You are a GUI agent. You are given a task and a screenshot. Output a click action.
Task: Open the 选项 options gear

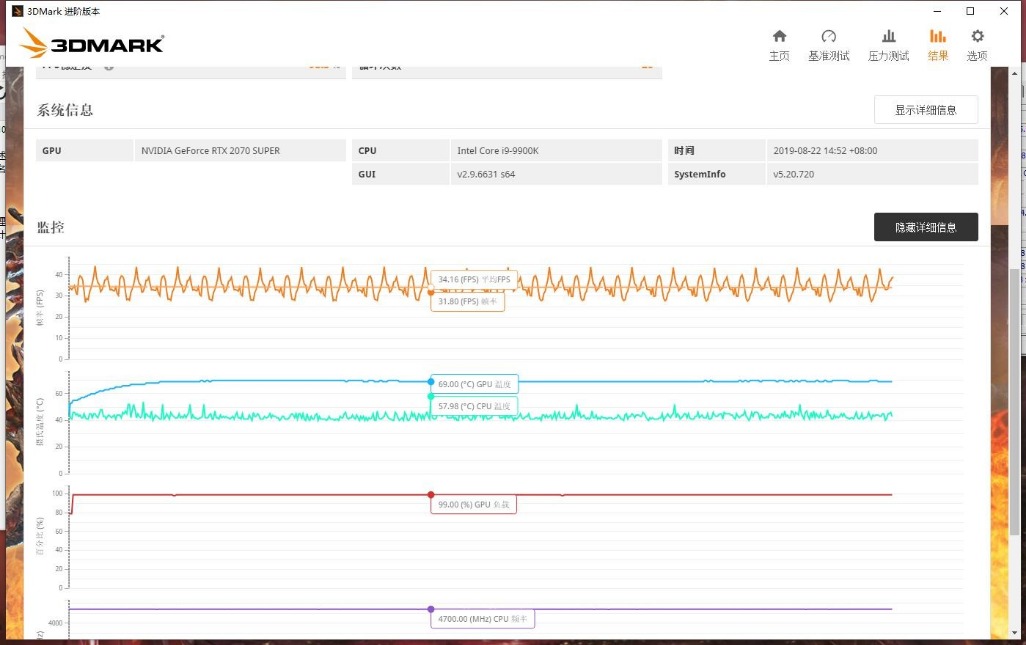(977, 45)
